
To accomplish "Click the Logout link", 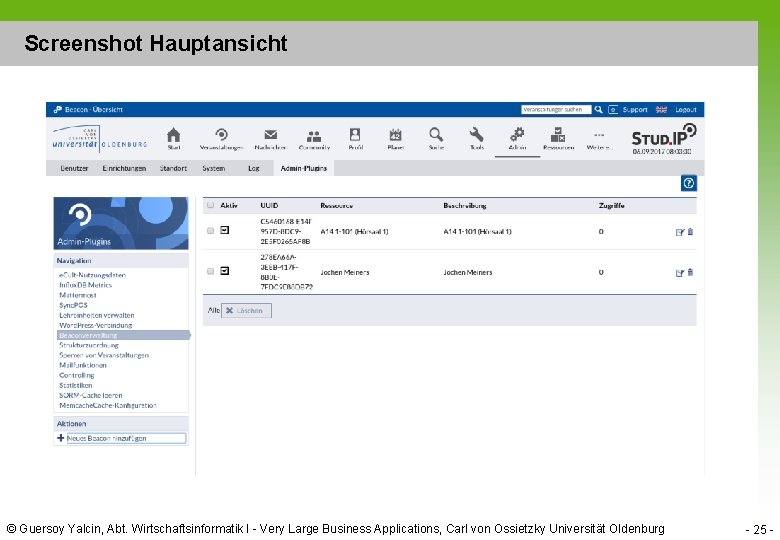I will click(x=685, y=109).
